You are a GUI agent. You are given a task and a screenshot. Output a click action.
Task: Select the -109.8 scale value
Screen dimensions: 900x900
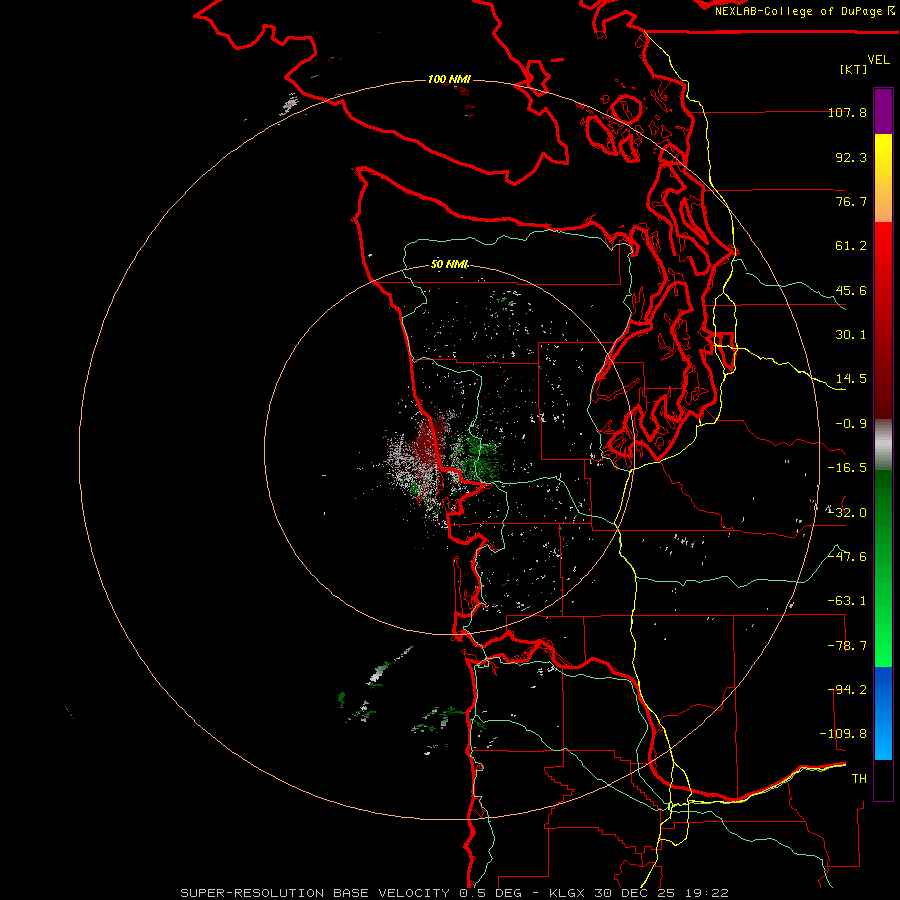click(843, 734)
